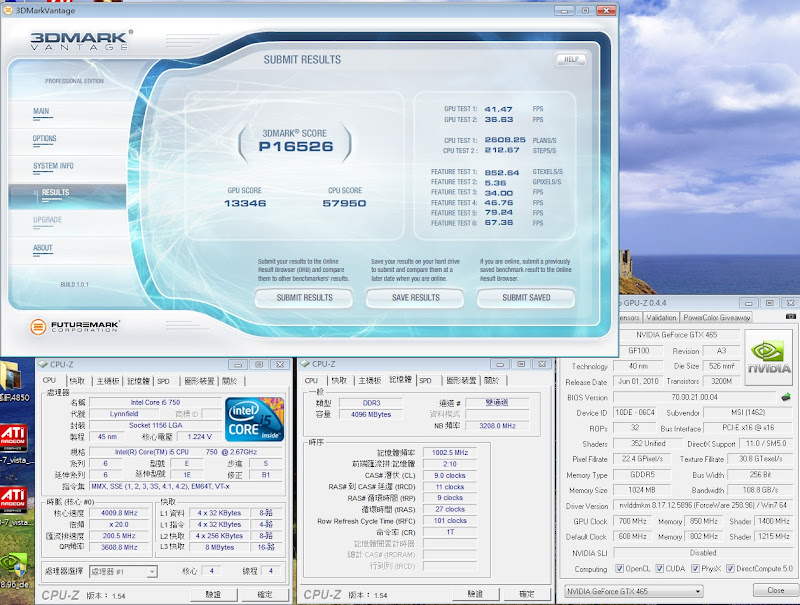Click the CAS latency value 9.0 clocks
800x605 pixels.
[450, 475]
